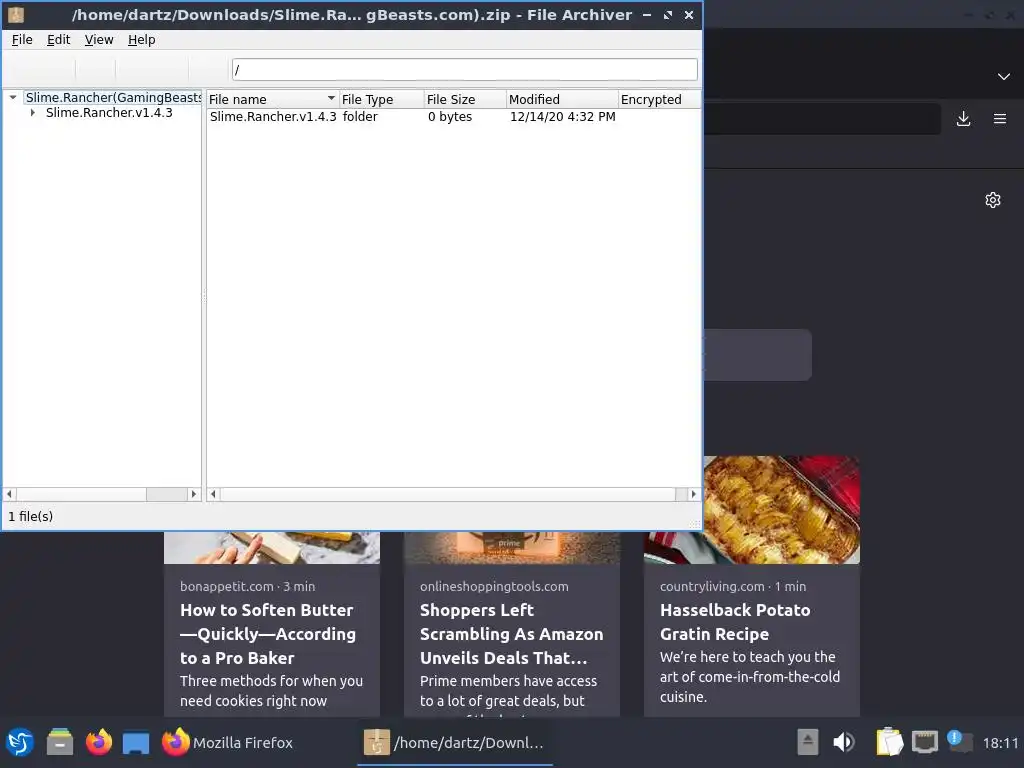
Task: Launch the file manager from taskbar
Action: [x=60, y=743]
